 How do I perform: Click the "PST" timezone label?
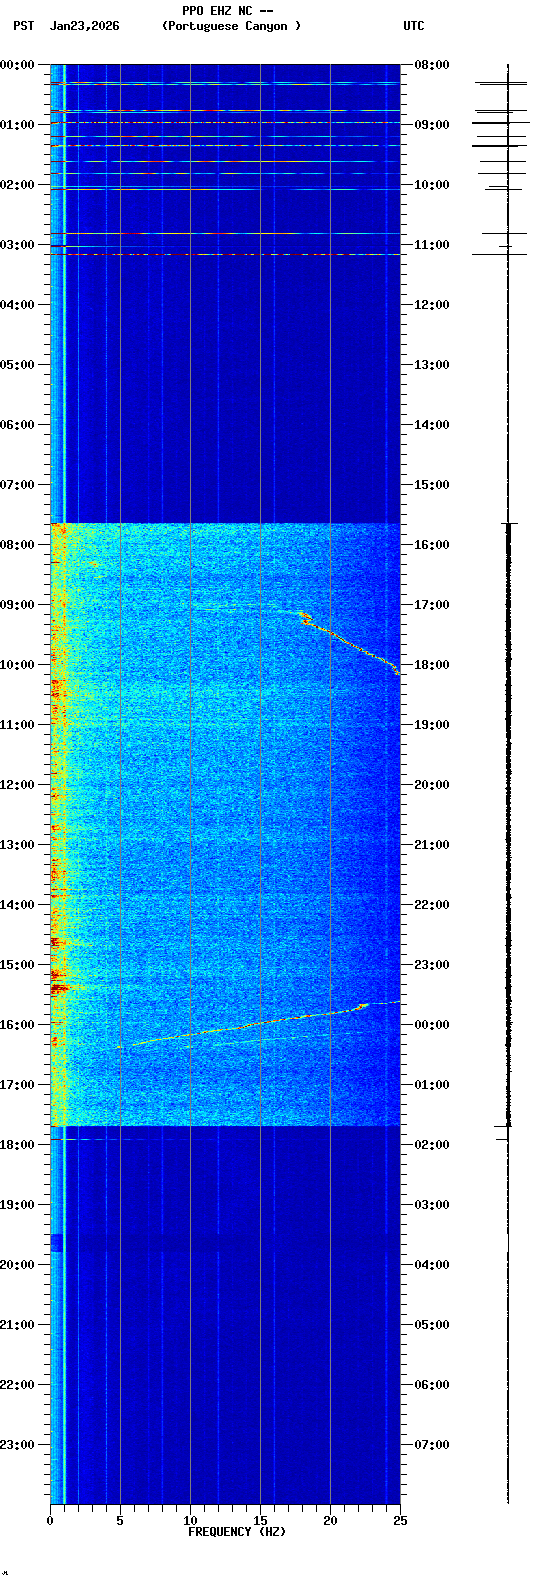pyautogui.click(x=23, y=26)
